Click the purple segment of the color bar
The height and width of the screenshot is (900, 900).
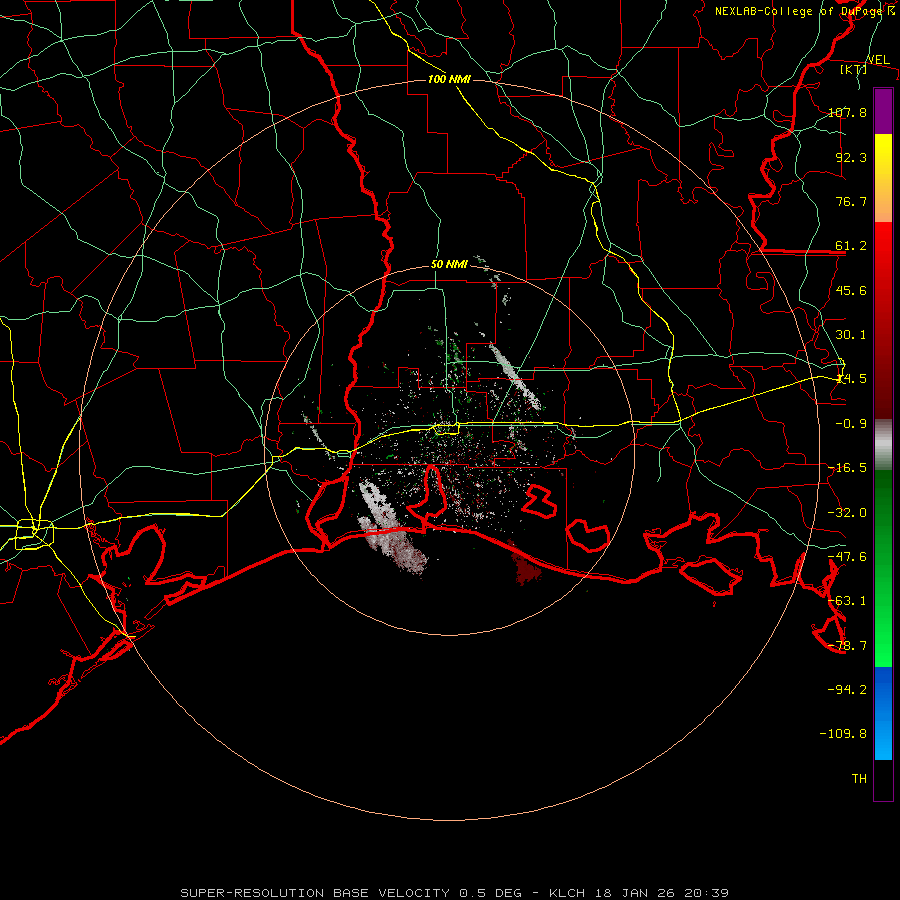coord(883,111)
